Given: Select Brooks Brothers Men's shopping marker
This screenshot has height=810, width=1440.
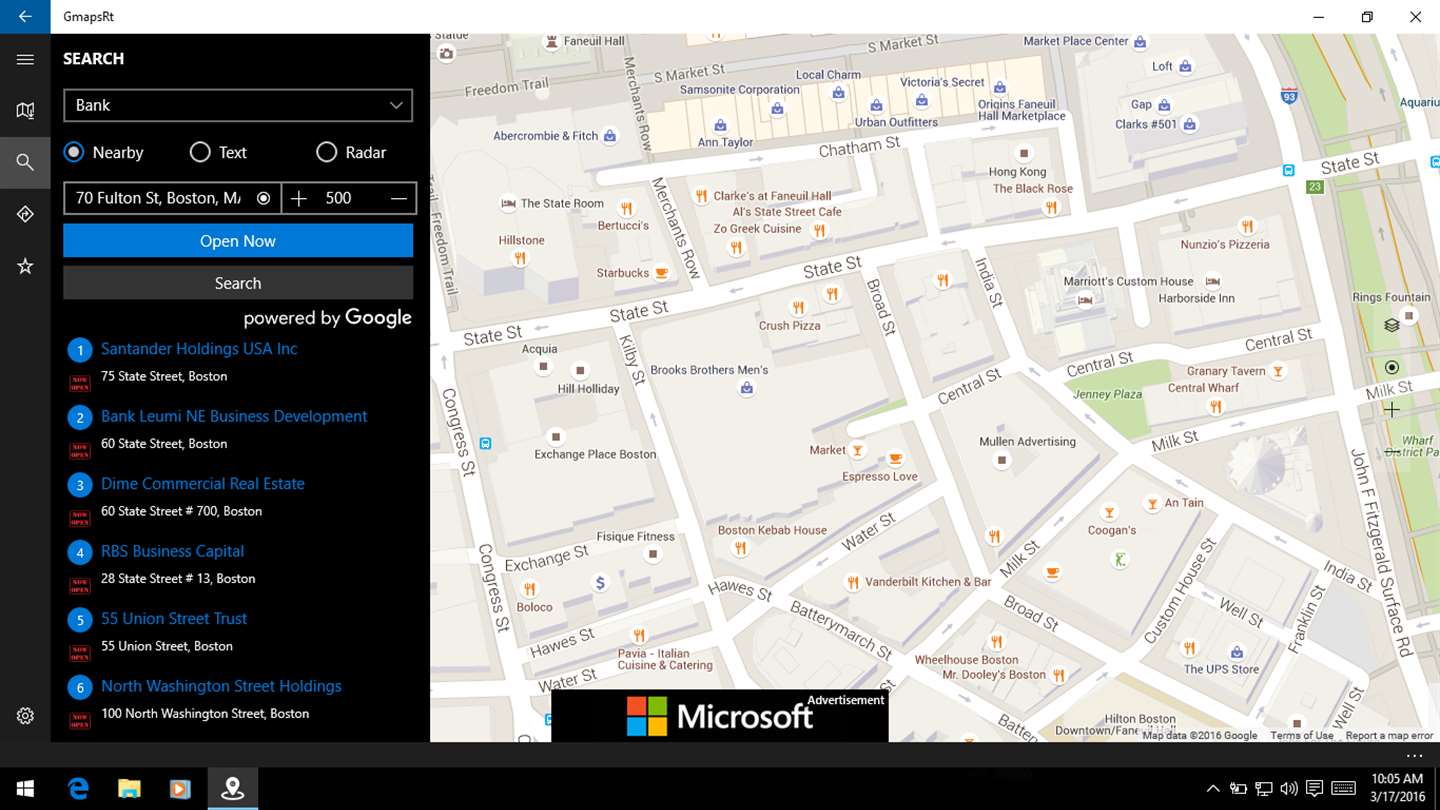Looking at the screenshot, I should point(746,388).
